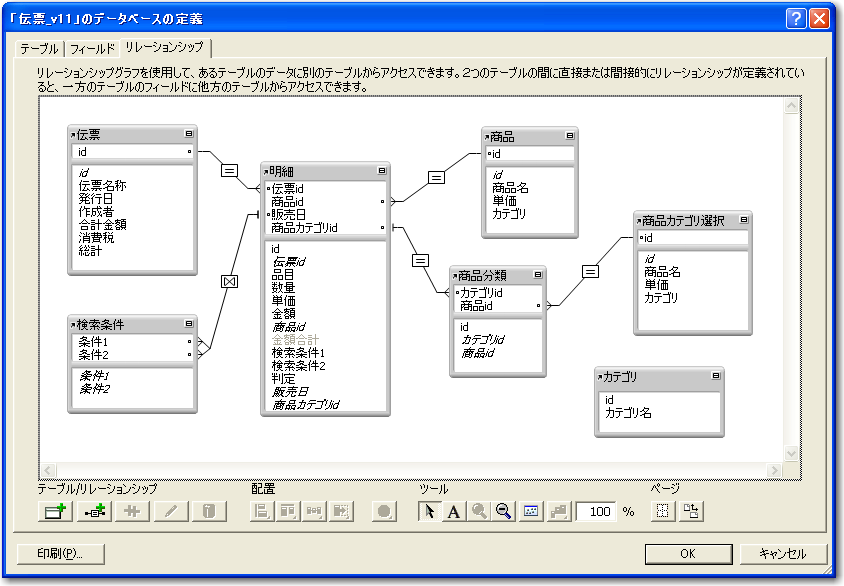
Task: Collapse the 検索条件 table occurrence
Action: 189,324
